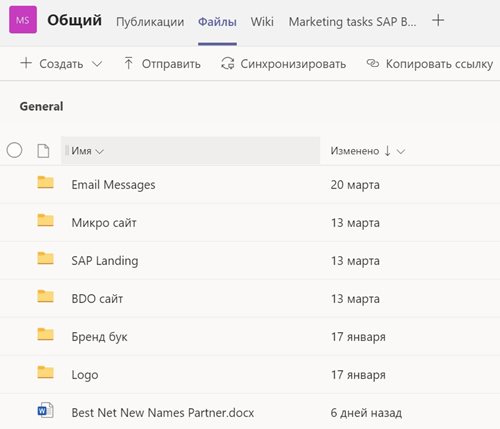Click the Синхронизировать sync icon
Viewport: 500px width, 429px height.
[x=228, y=64]
